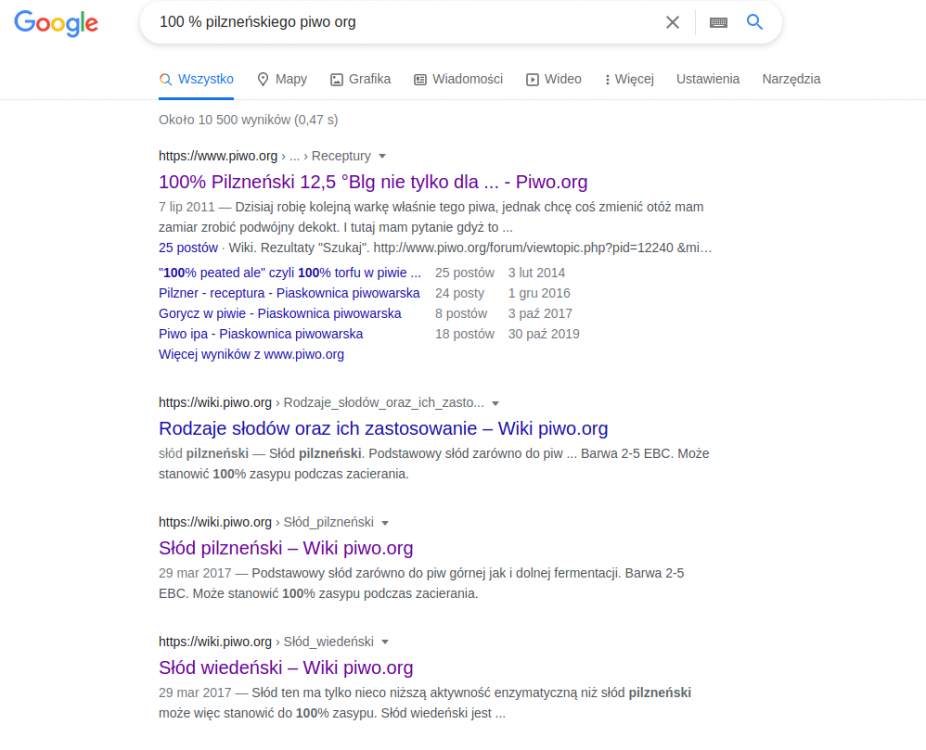Open the on-screen keyboard icon
This screenshot has width=926, height=750.
[x=718, y=22]
